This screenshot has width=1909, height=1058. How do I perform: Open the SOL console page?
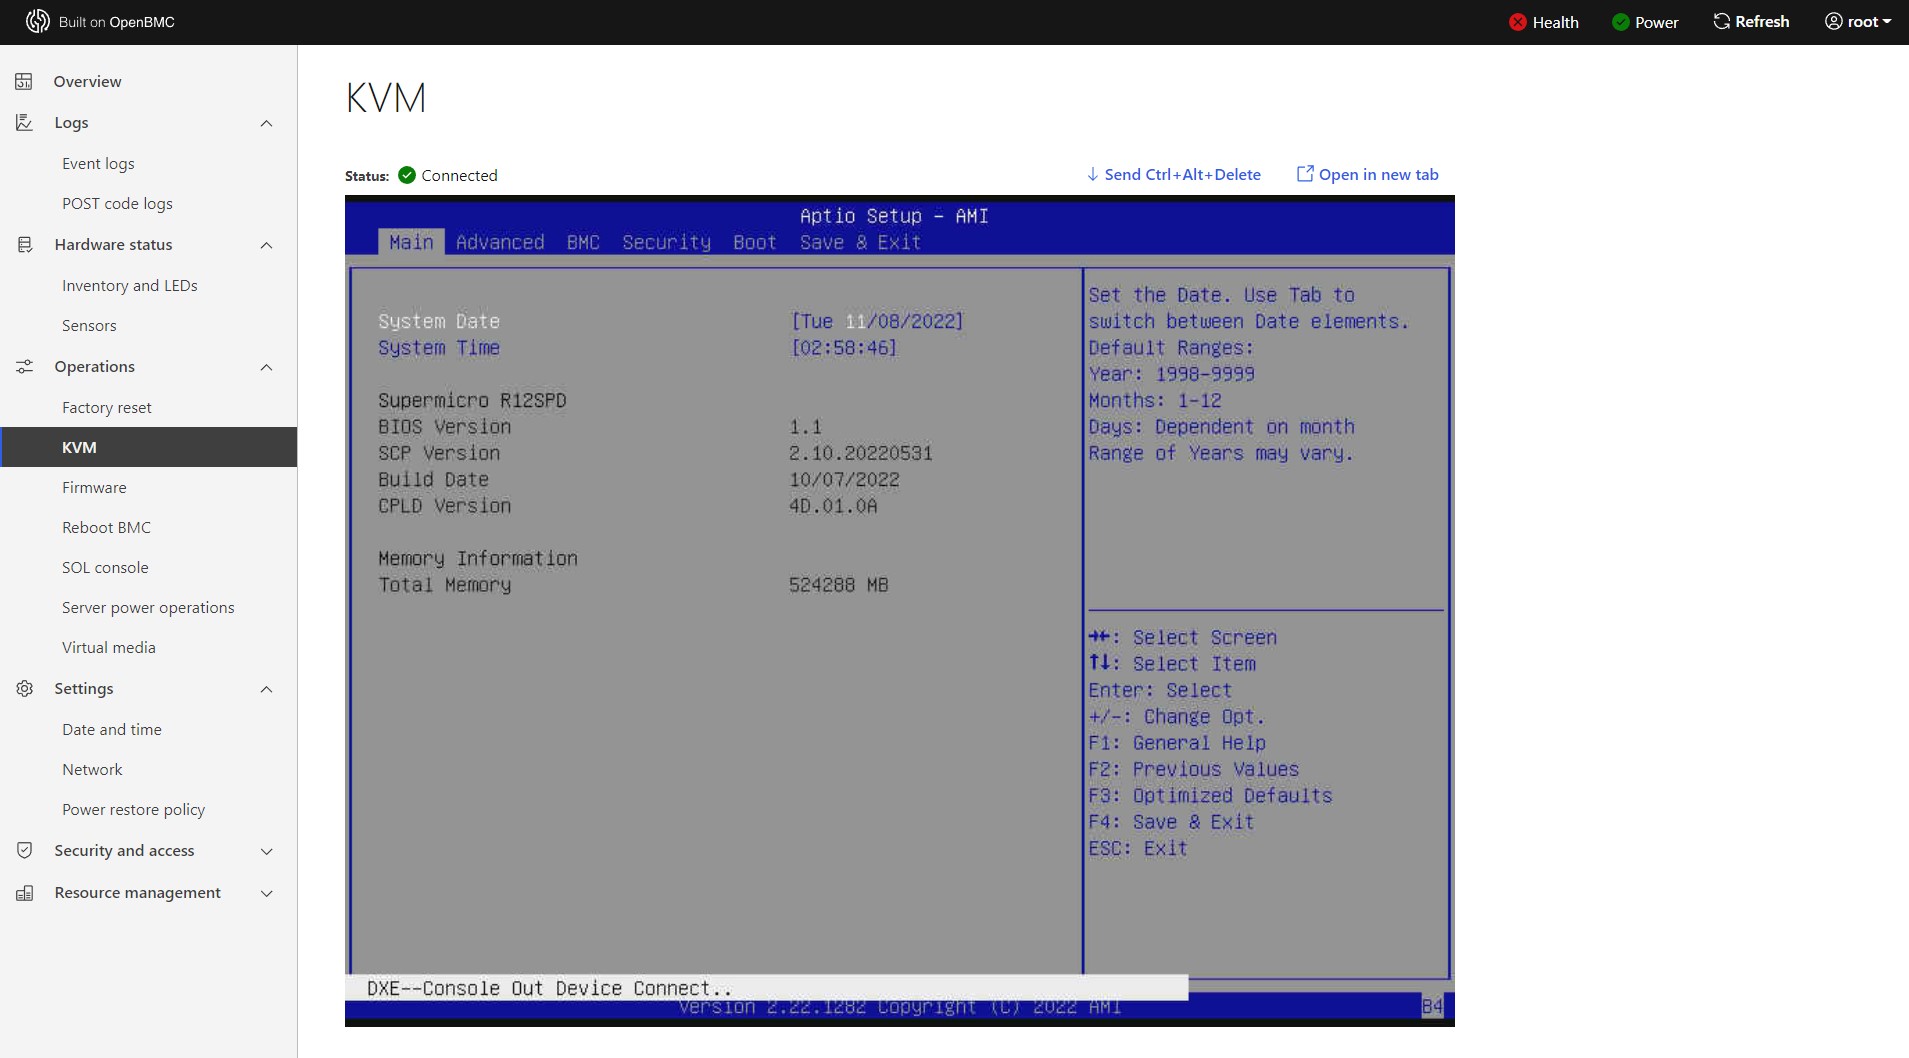pyautogui.click(x=148, y=567)
